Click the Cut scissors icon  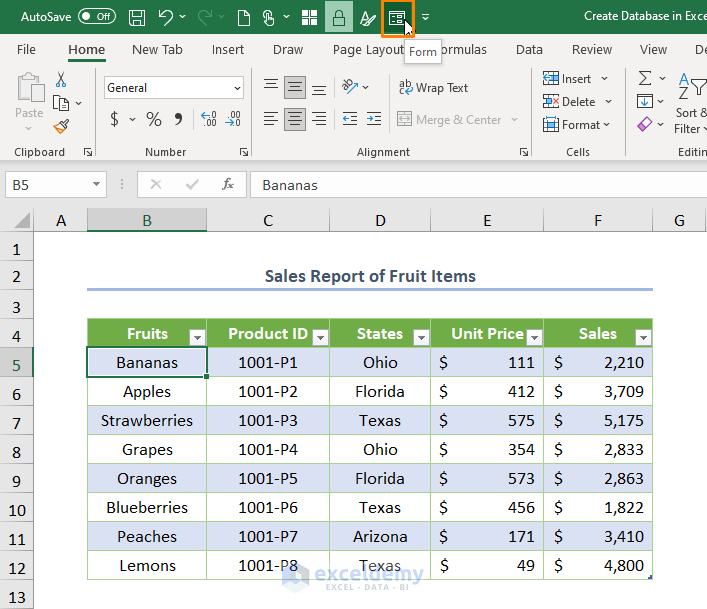[62, 80]
